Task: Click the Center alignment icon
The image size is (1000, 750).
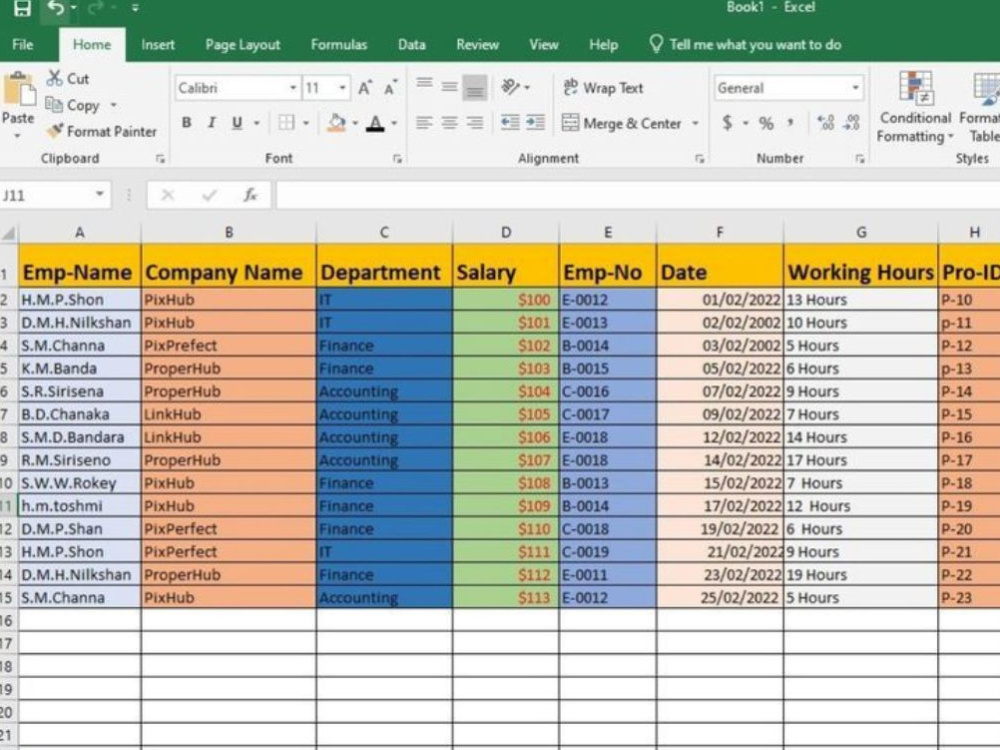Action: (x=450, y=122)
